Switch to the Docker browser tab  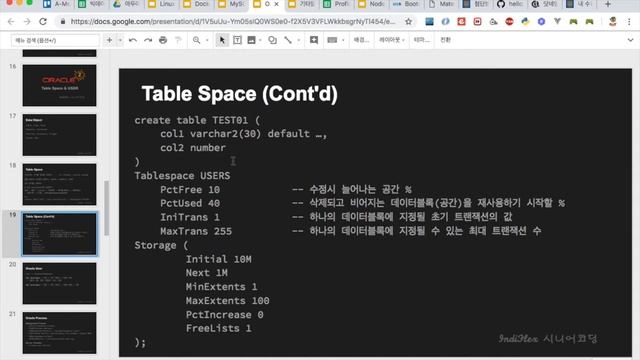tap(197, 4)
